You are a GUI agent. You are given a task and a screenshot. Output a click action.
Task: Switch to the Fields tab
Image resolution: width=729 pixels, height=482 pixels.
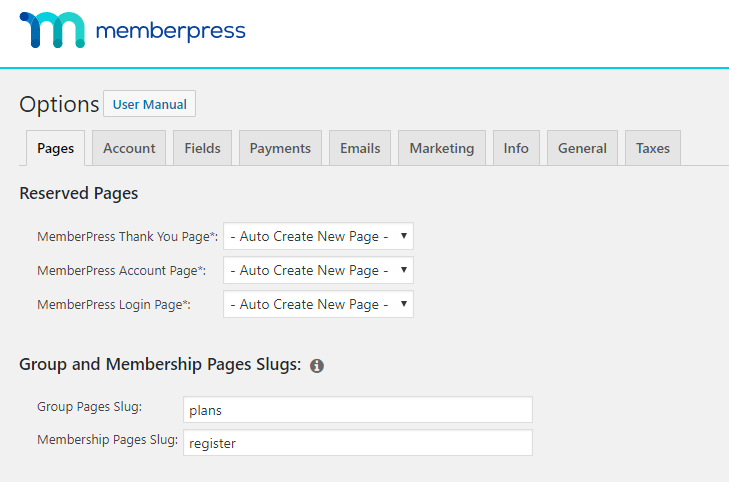(x=202, y=148)
